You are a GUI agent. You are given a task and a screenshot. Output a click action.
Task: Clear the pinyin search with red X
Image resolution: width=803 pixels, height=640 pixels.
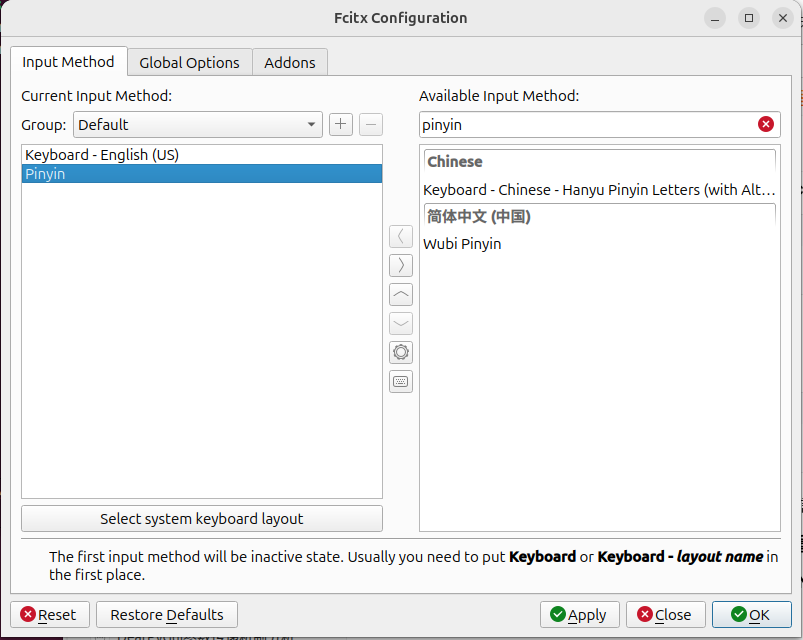pyautogui.click(x=766, y=124)
